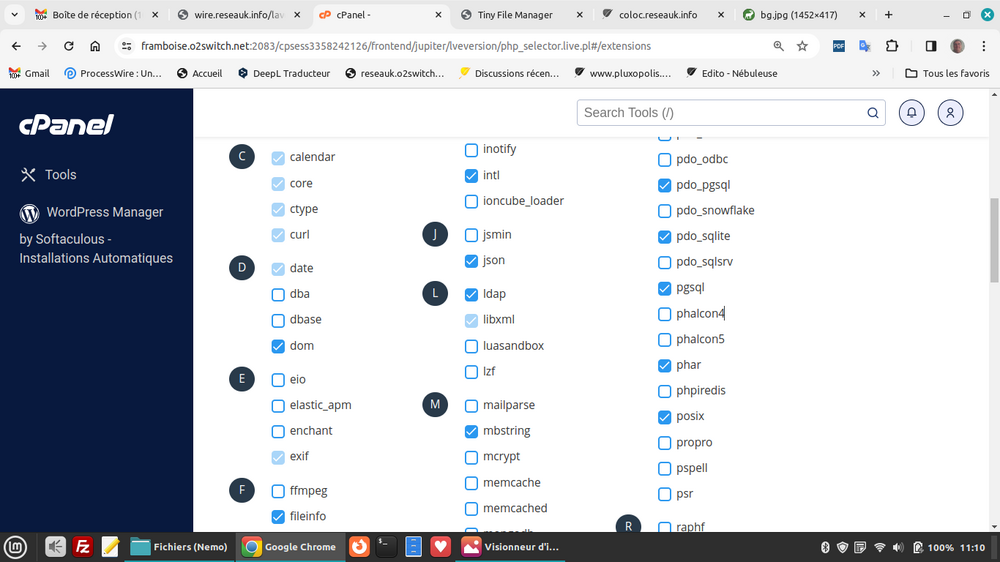Click the search magnifier in Search Tools
Viewport: 1000px width, 562px height.
[872, 113]
